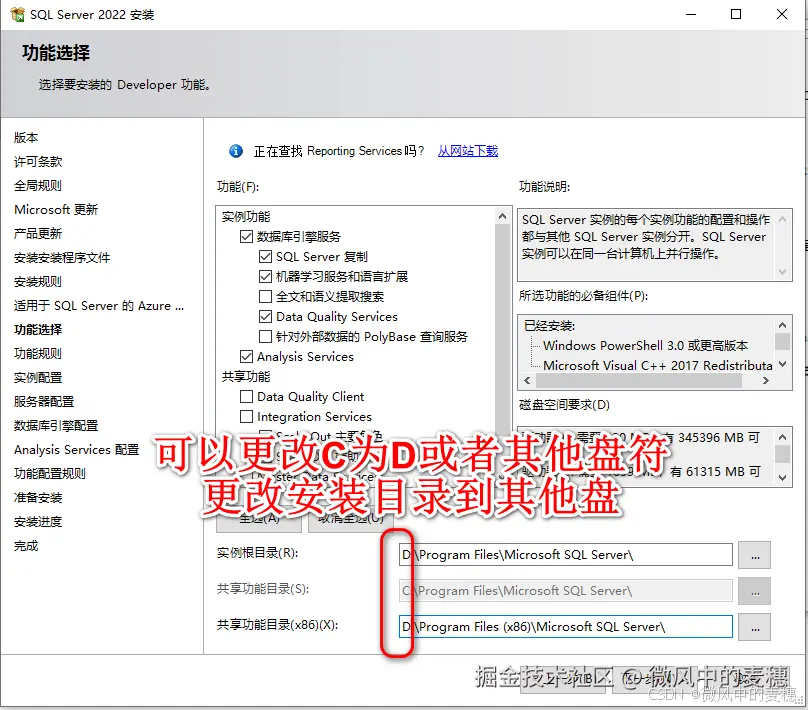The width and height of the screenshot is (808, 710).
Task: Click right arrow of prerequisites horizontal scrollbar
Action: click(766, 381)
